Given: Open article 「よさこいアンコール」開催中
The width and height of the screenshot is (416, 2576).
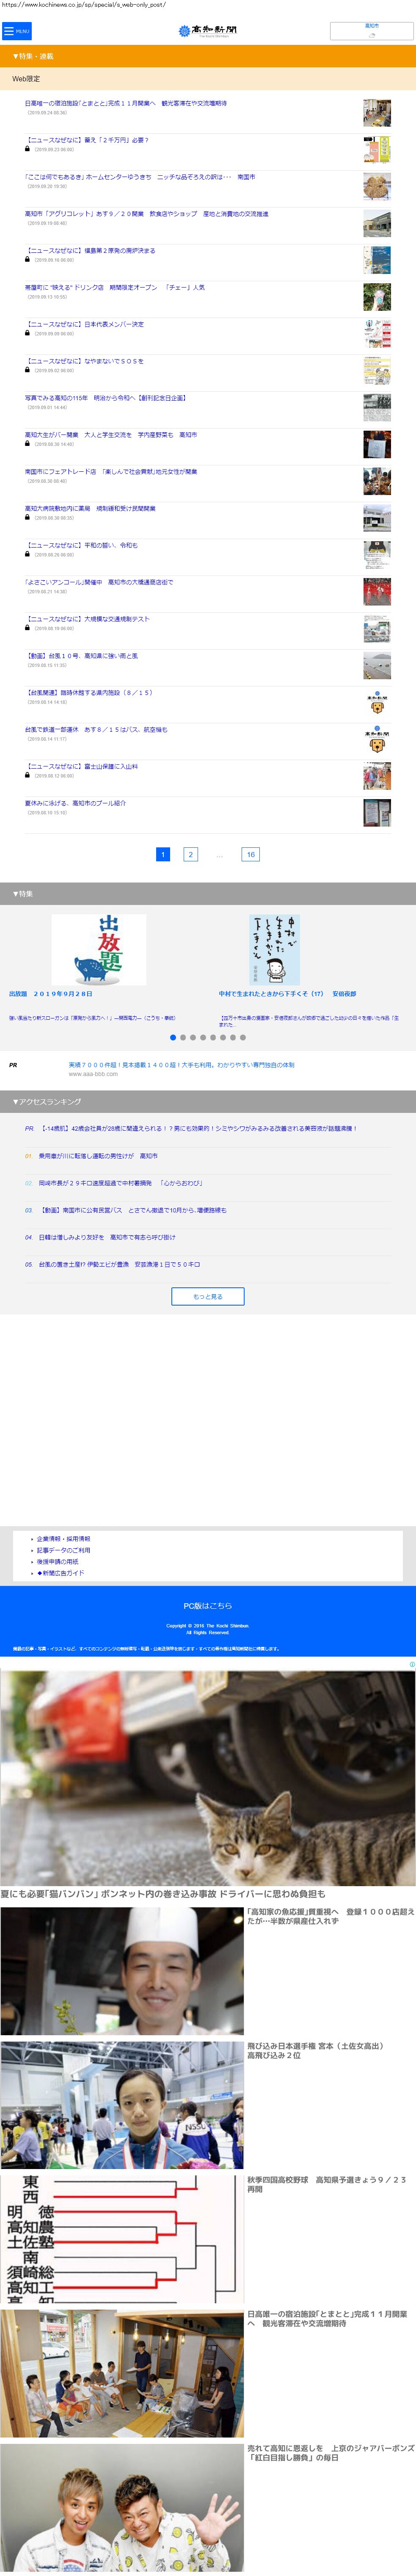Looking at the screenshot, I should click(x=99, y=582).
